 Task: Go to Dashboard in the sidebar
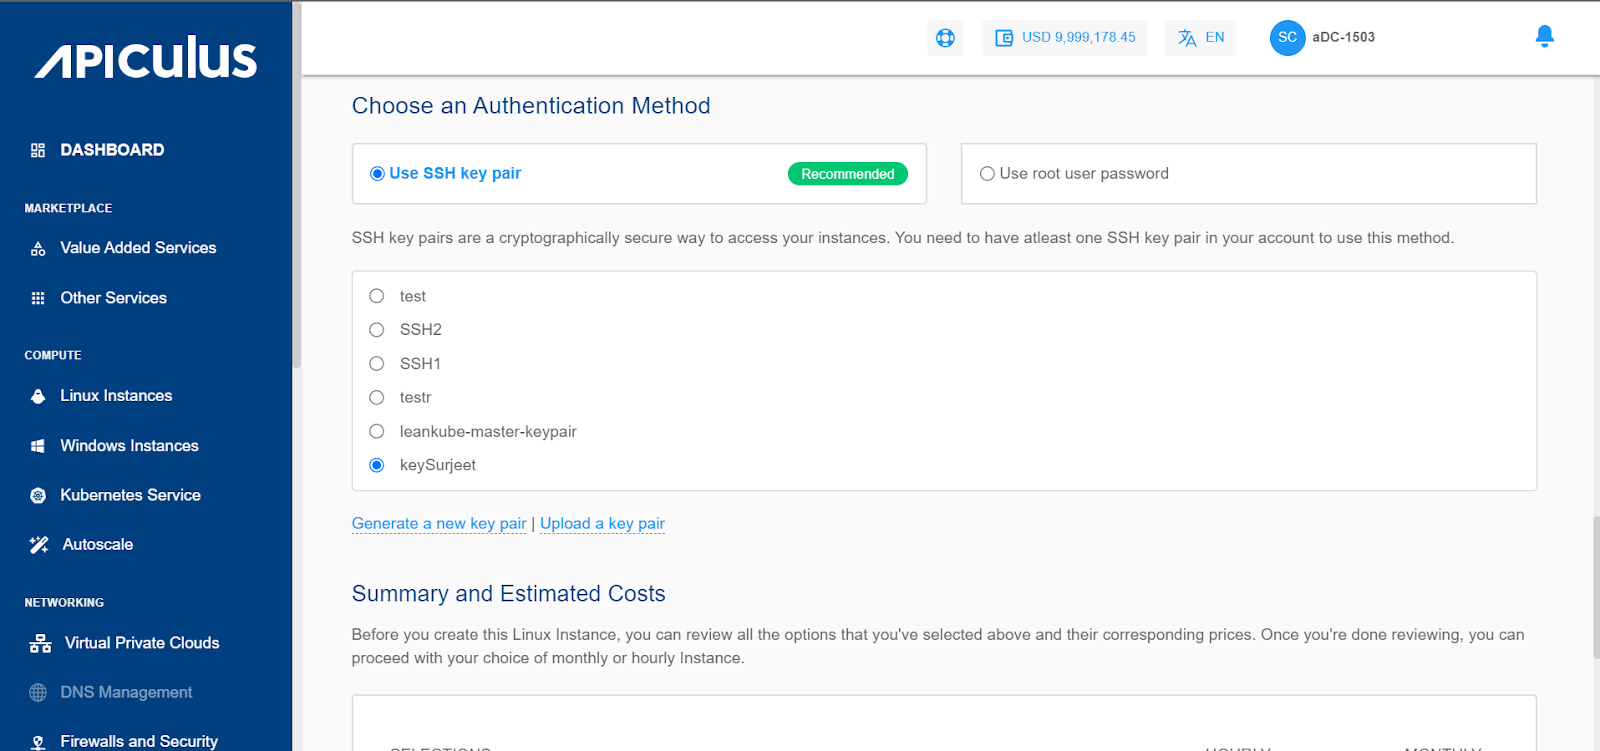pos(112,150)
